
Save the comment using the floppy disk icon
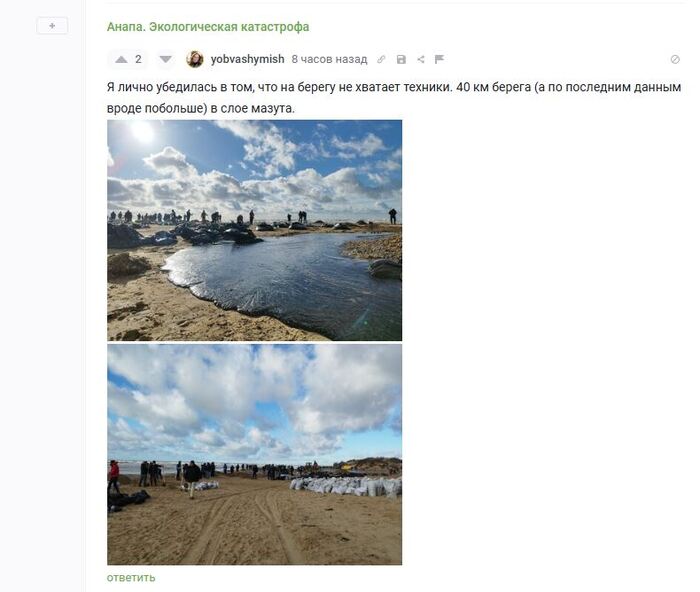401,59
